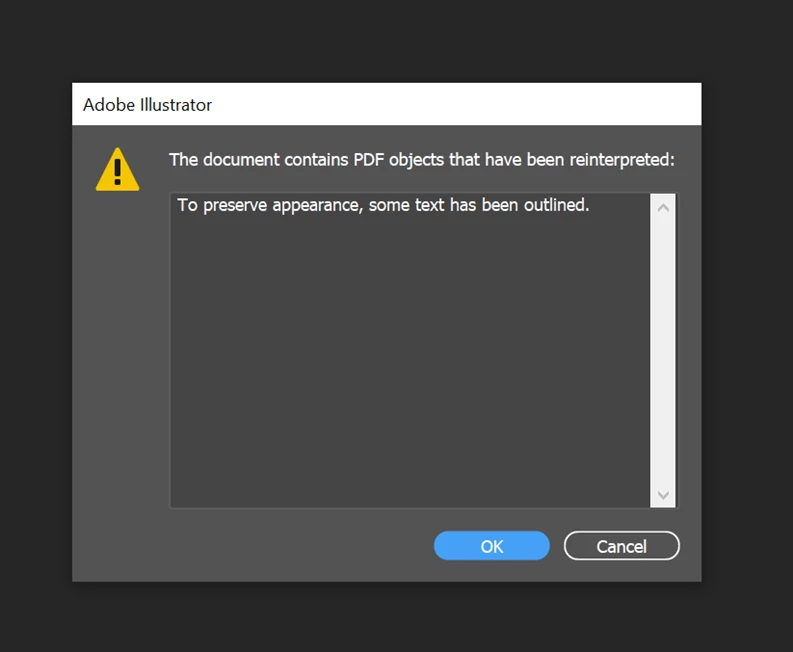This screenshot has width=793, height=652.
Task: Click the word 'outlined.' in the message
Action: (556, 205)
